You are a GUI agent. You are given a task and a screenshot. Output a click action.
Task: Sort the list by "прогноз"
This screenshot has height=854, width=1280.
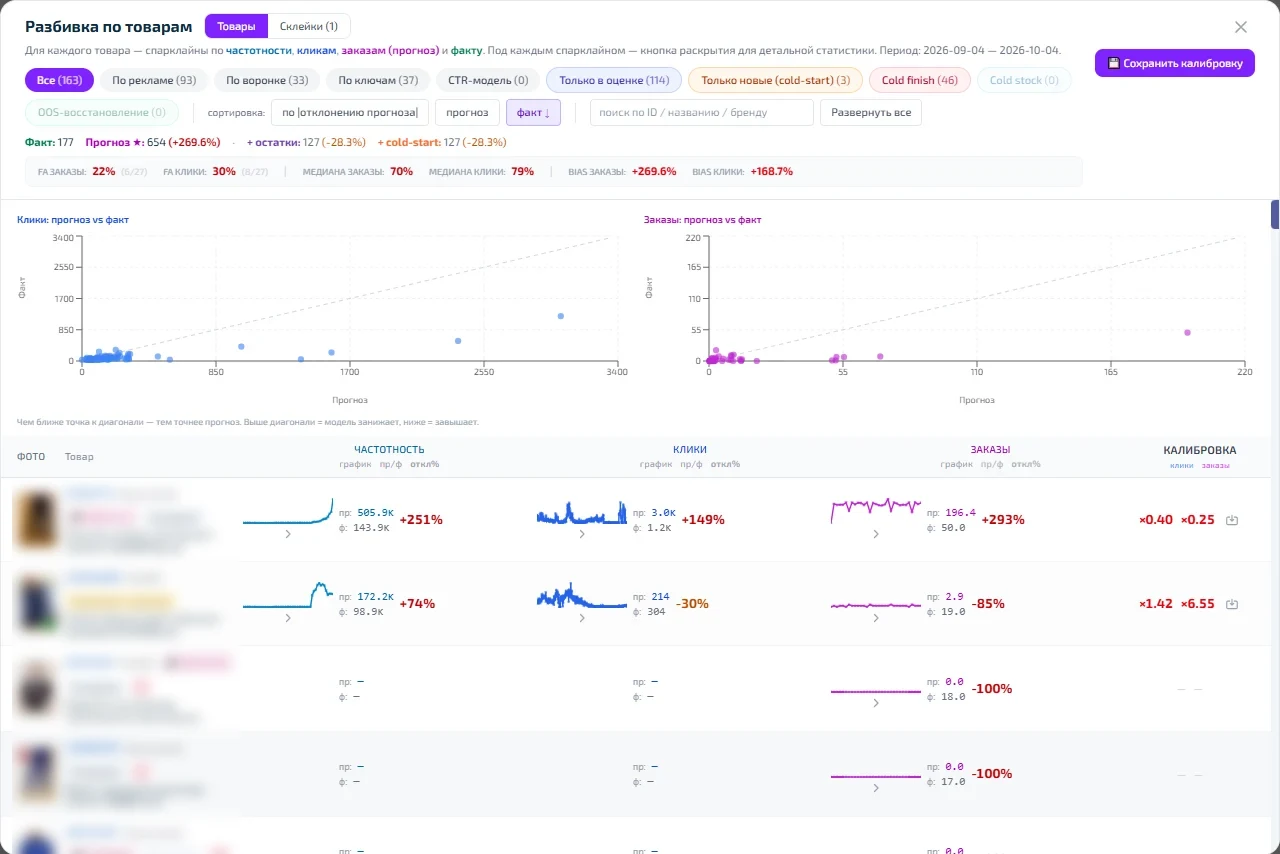467,113
